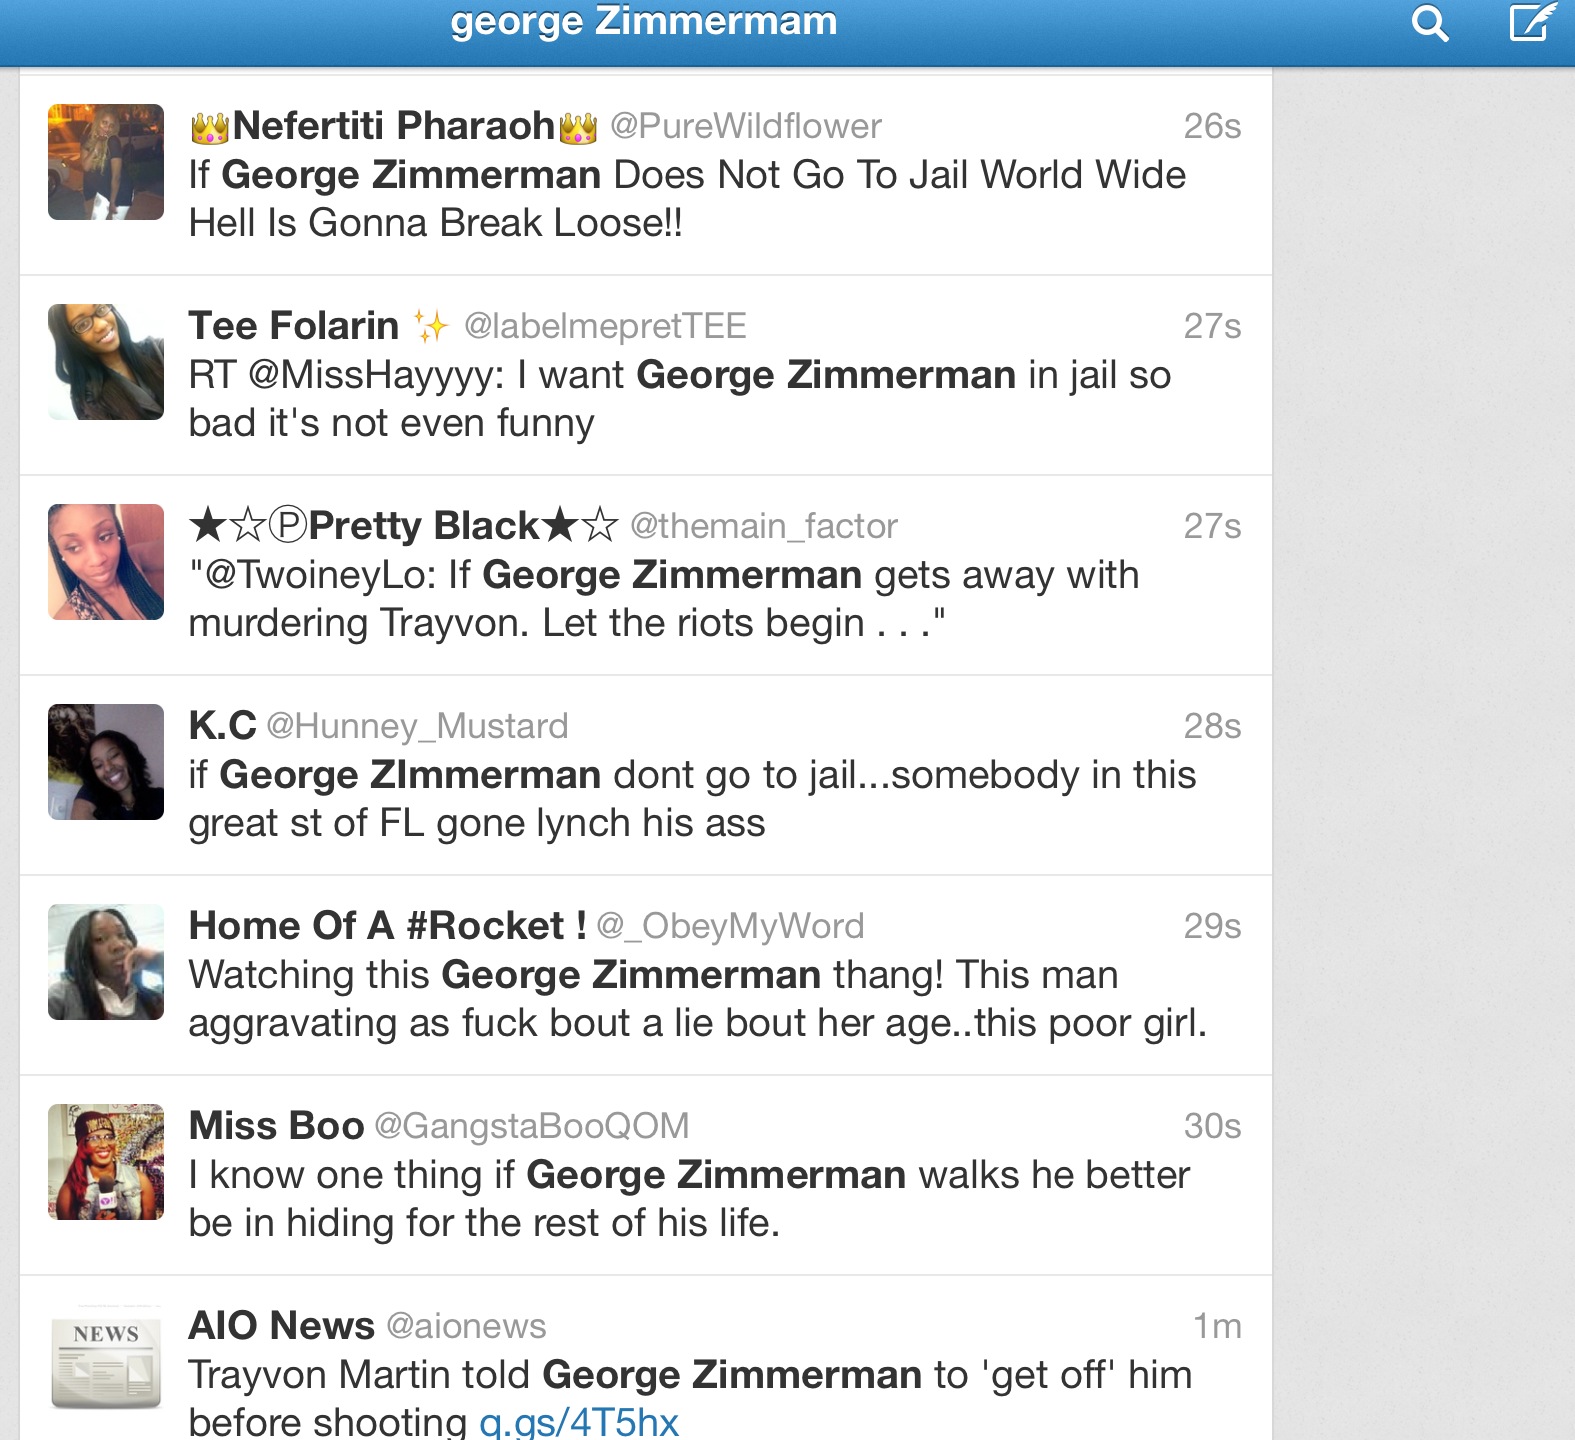Click the @aionews username

tap(466, 1326)
